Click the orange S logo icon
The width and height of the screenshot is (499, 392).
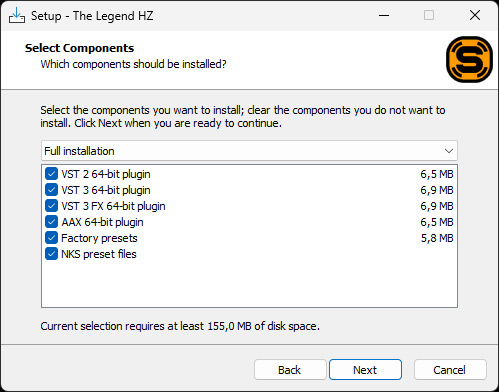pos(469,59)
